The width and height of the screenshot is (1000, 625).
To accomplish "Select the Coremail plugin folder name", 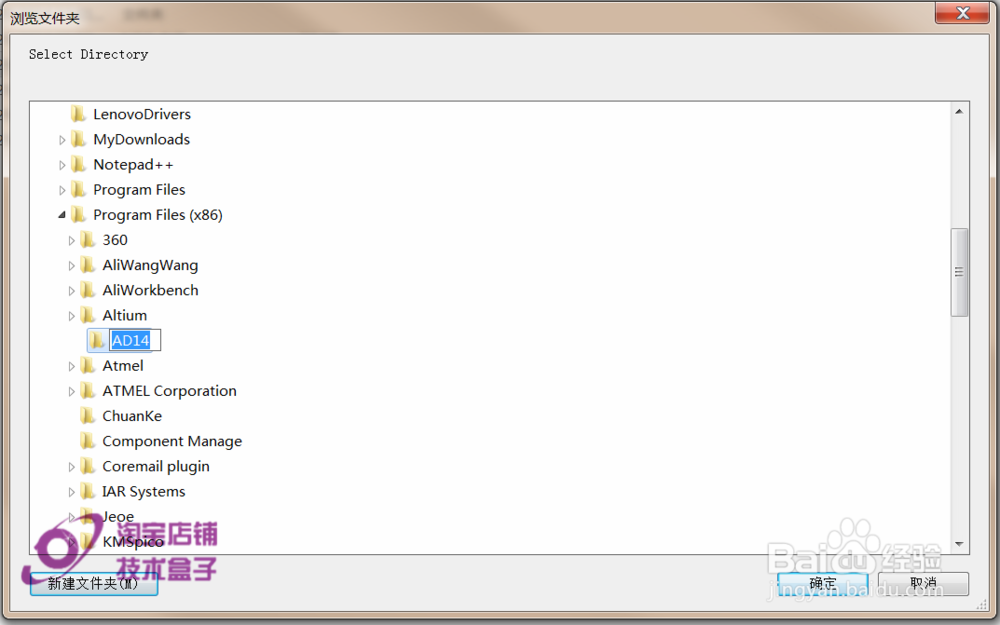I will point(156,467).
